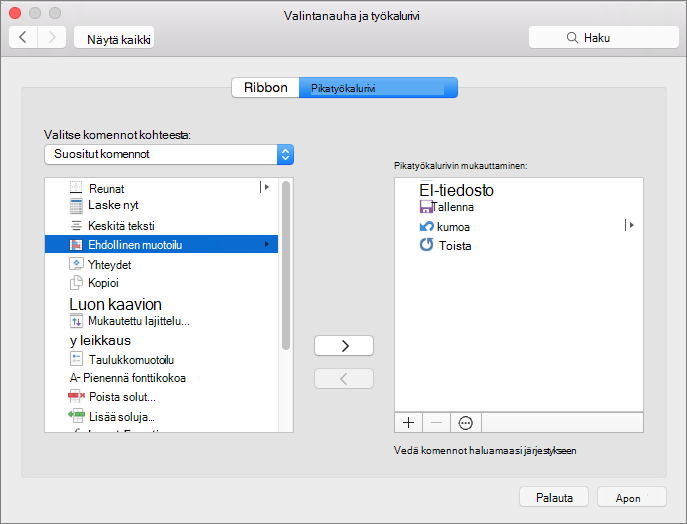The image size is (687, 524).
Task: Click the Mukautettu lajittelu sort icon
Action: [x=76, y=321]
